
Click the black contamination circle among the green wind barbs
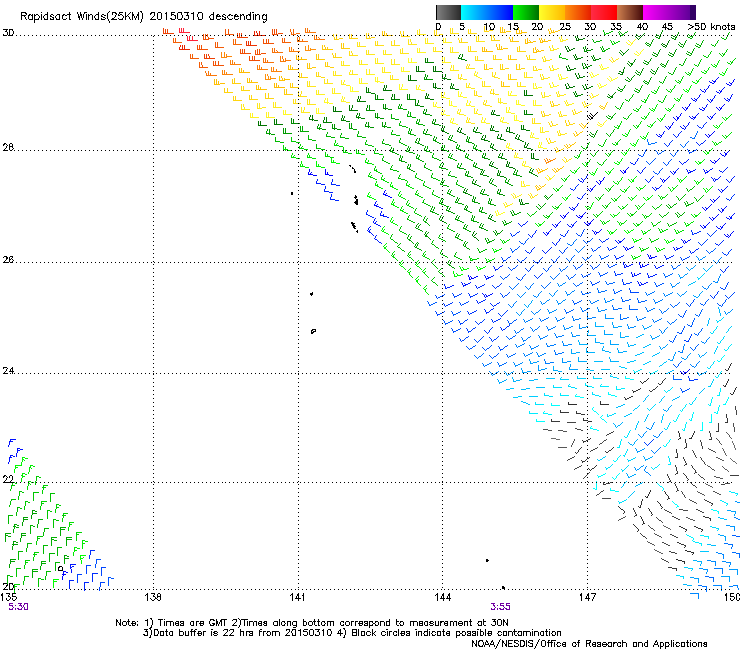coord(60,569)
